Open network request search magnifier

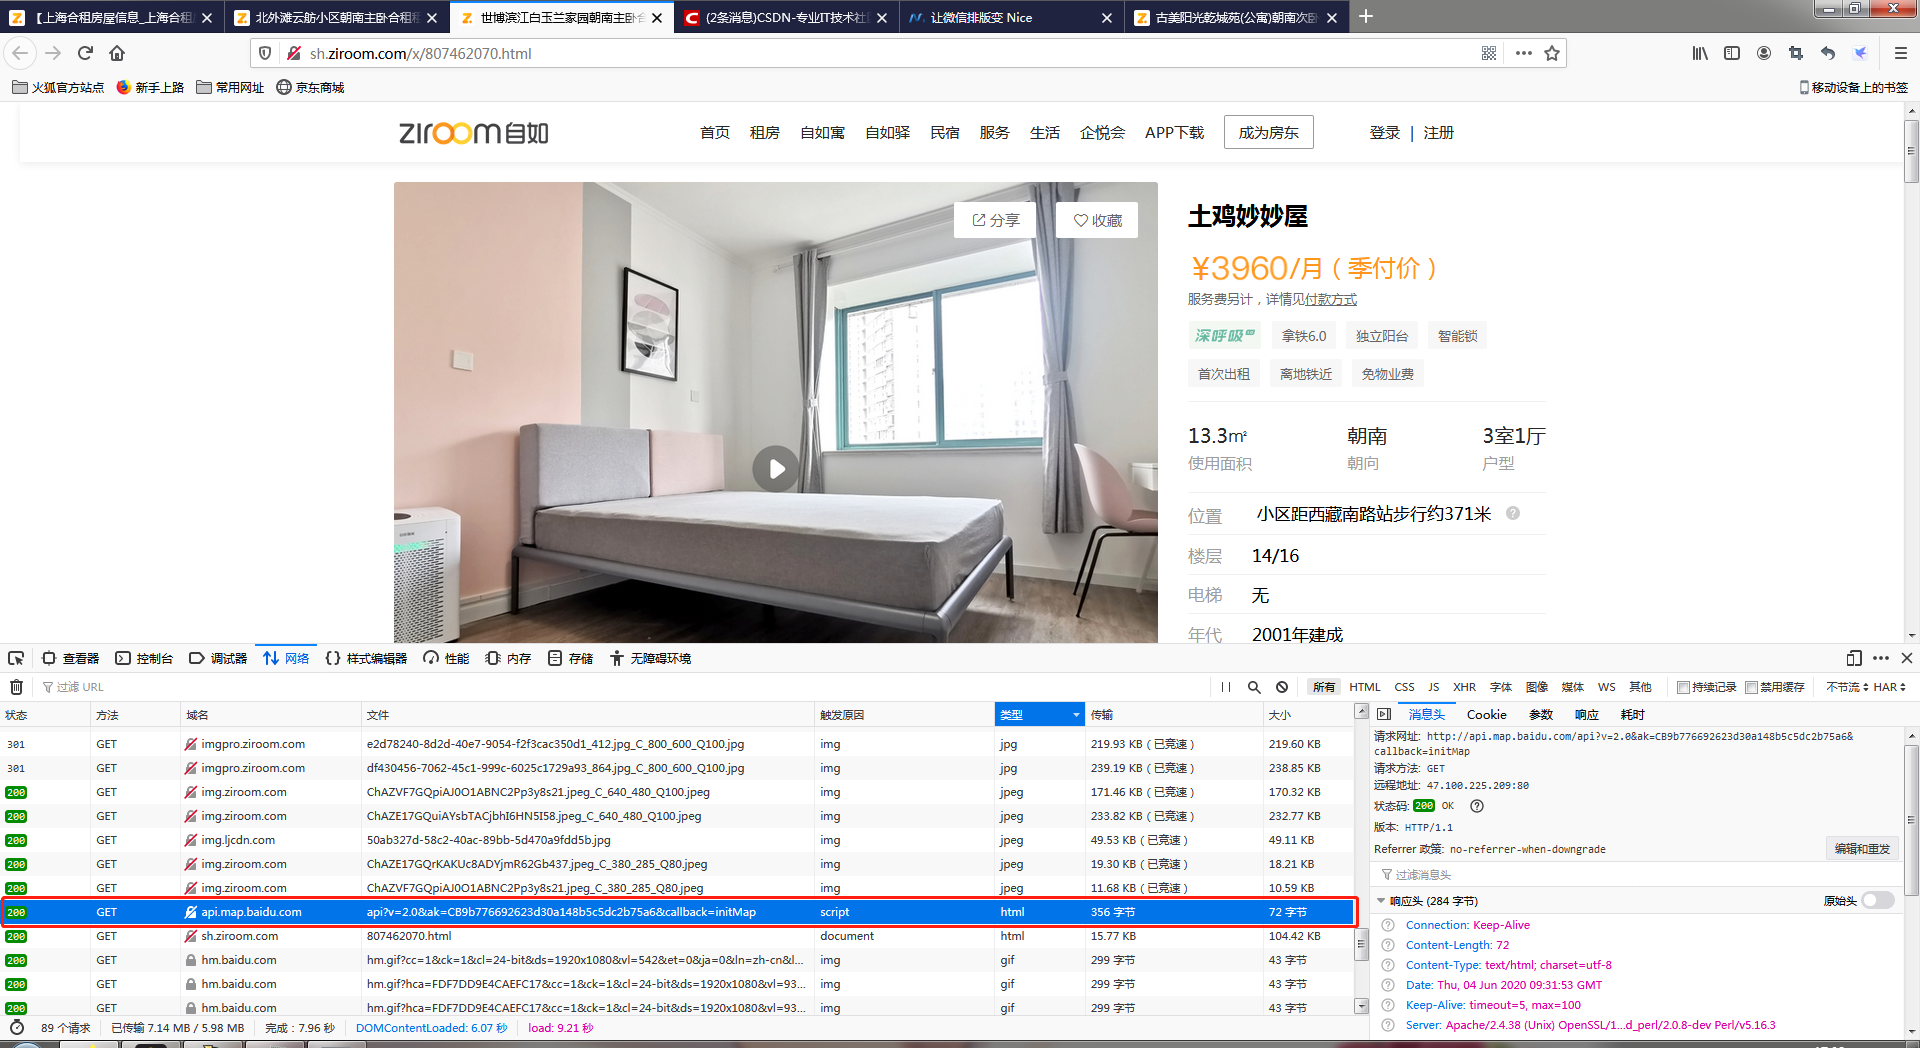tap(1254, 687)
